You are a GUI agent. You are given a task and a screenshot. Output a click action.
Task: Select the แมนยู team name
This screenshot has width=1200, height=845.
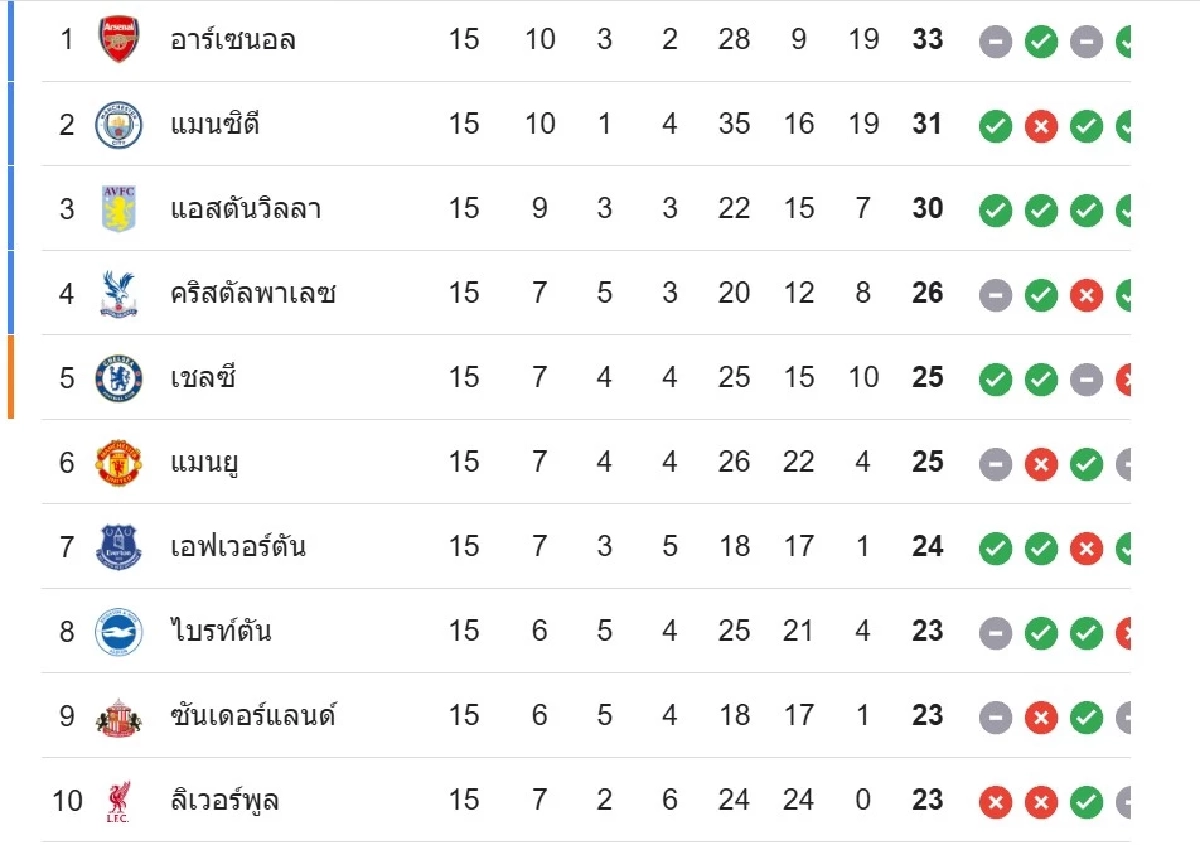pos(204,463)
